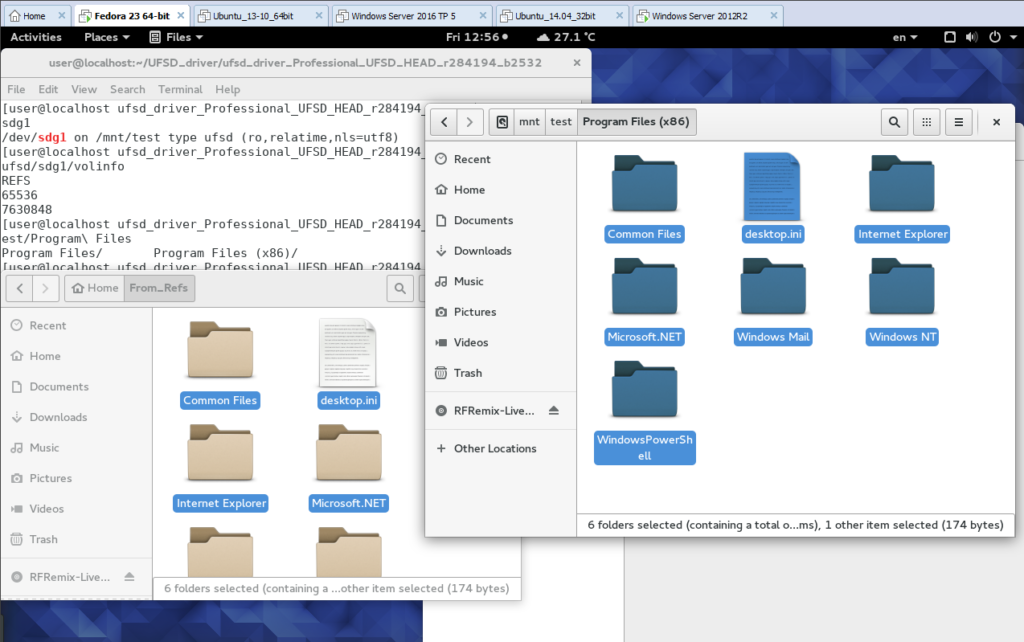Select the Windows NT folder icon
The image size is (1024, 642).
902,288
